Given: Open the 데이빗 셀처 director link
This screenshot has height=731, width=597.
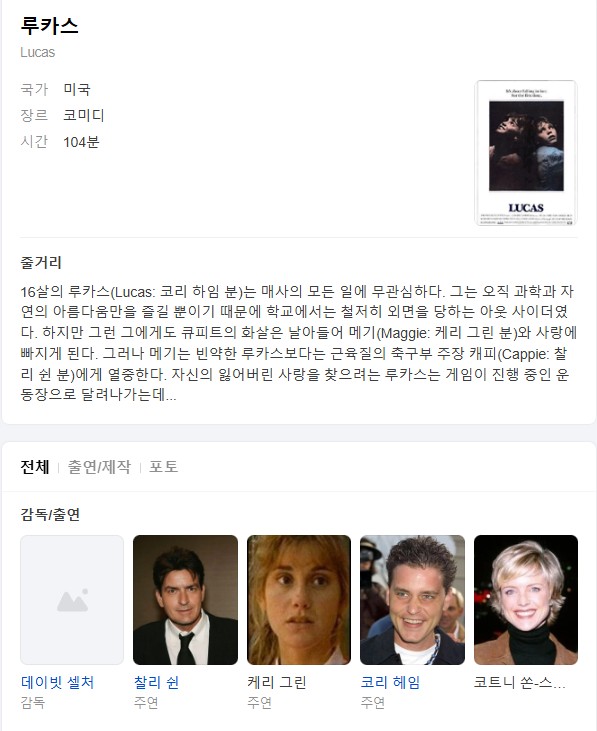Looking at the screenshot, I should (x=57, y=683).
